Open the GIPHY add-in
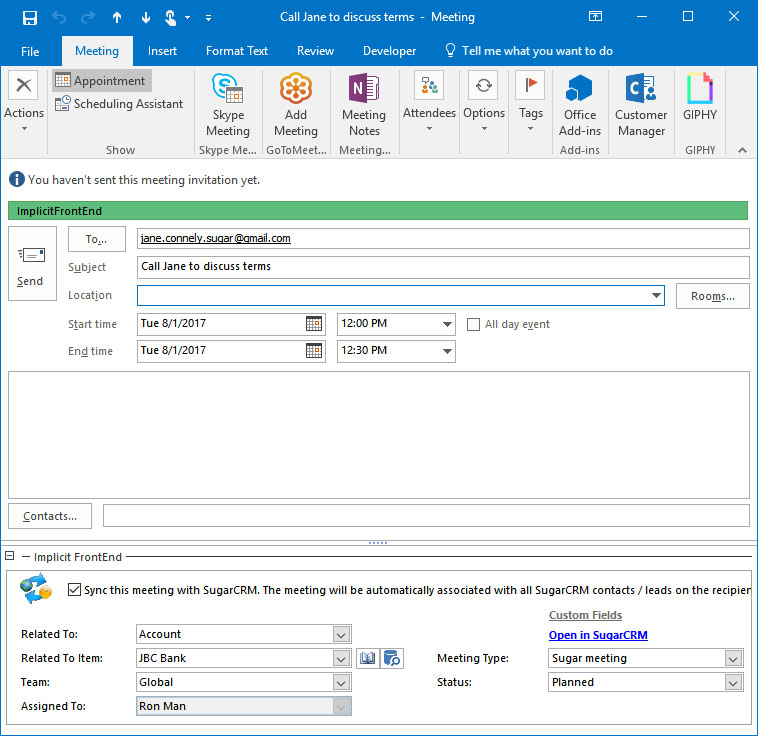 click(700, 98)
